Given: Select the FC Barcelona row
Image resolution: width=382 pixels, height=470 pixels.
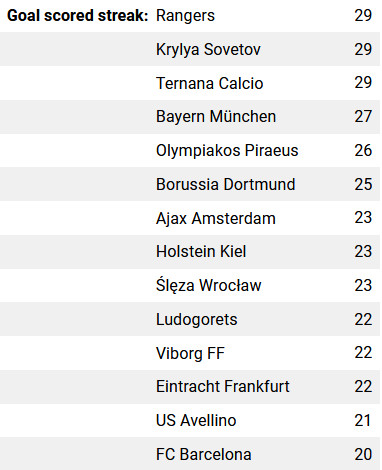Looking at the screenshot, I should click(190, 454).
